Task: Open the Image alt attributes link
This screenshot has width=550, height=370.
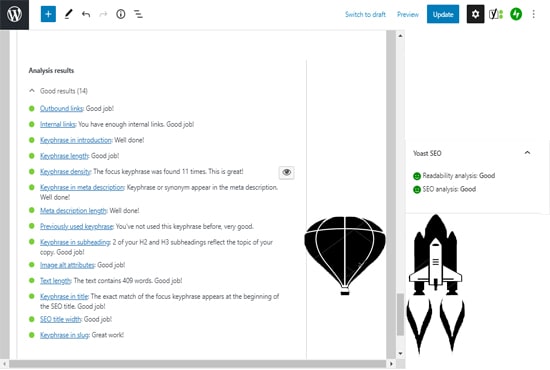Action: click(x=67, y=265)
